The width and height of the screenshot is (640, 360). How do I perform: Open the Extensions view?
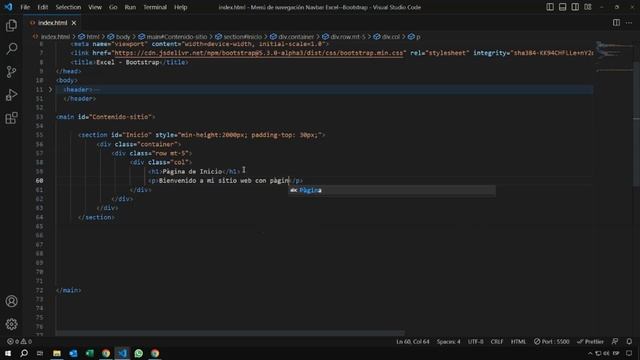coord(11,118)
